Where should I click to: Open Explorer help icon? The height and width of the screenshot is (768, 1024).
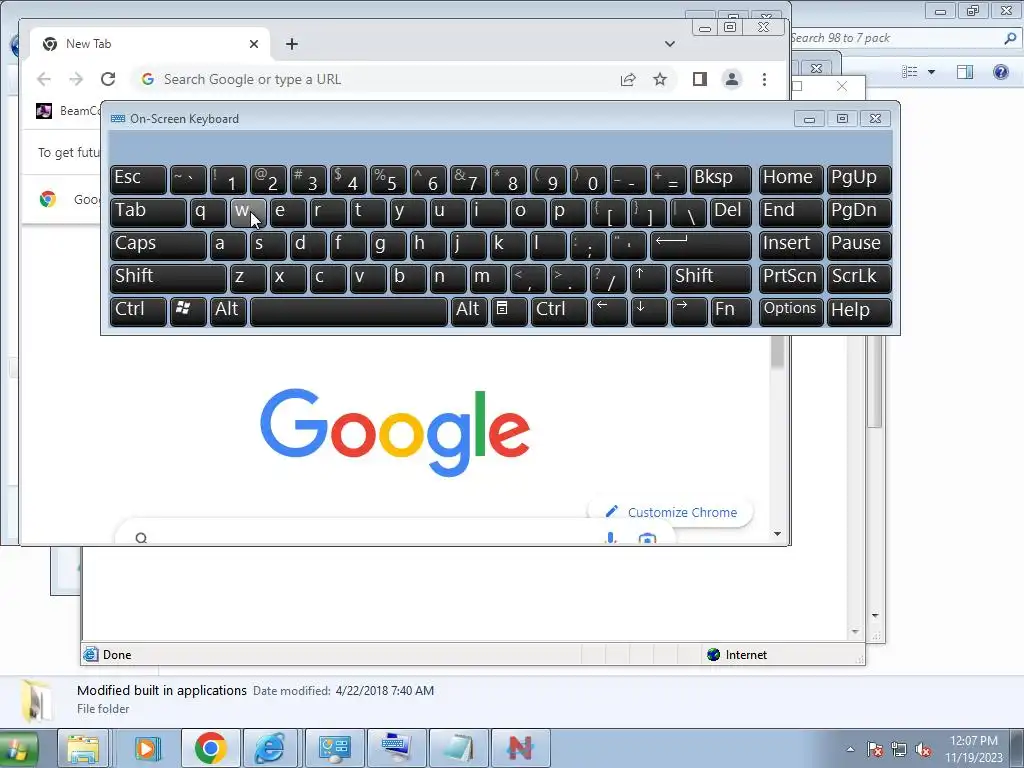1000,72
